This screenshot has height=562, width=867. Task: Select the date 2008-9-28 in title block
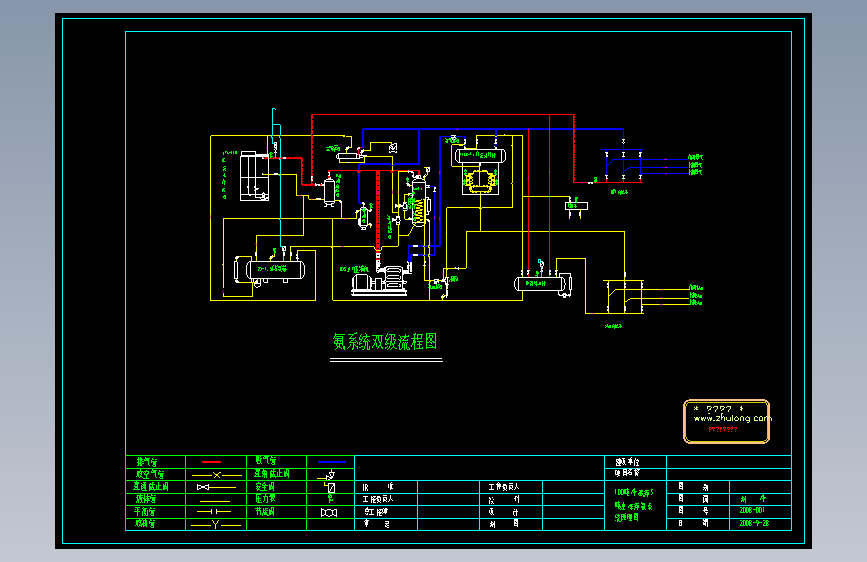coord(754,523)
